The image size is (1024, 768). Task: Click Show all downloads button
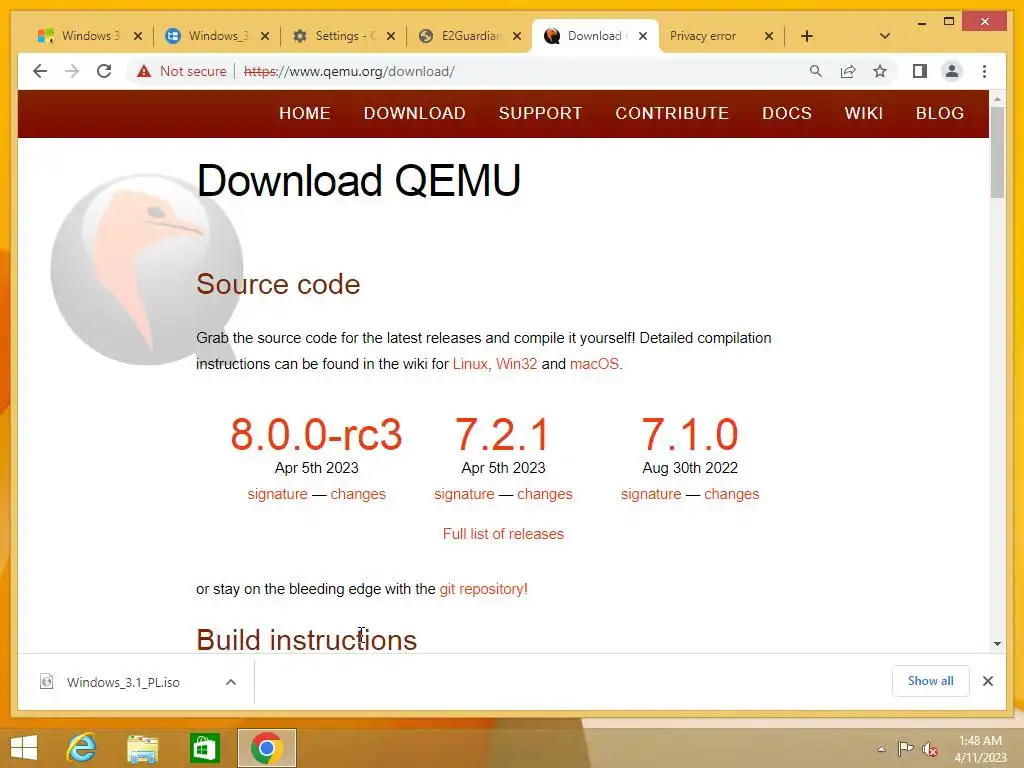tap(930, 681)
